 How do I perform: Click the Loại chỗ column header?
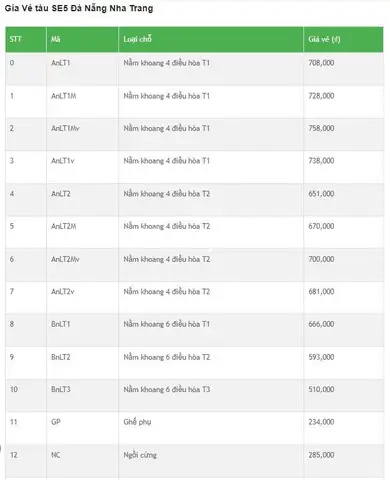[138, 39]
